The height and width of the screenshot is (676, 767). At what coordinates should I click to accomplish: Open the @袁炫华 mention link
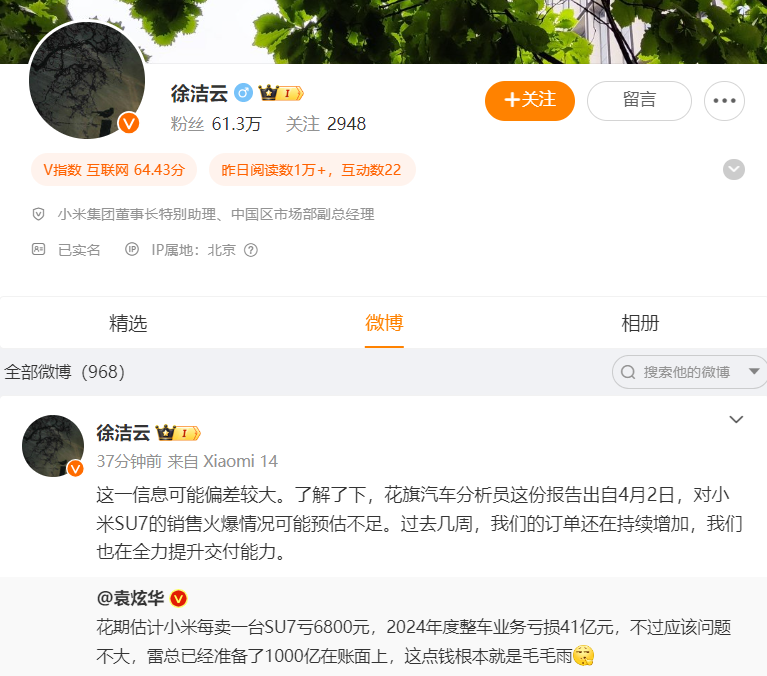point(130,598)
